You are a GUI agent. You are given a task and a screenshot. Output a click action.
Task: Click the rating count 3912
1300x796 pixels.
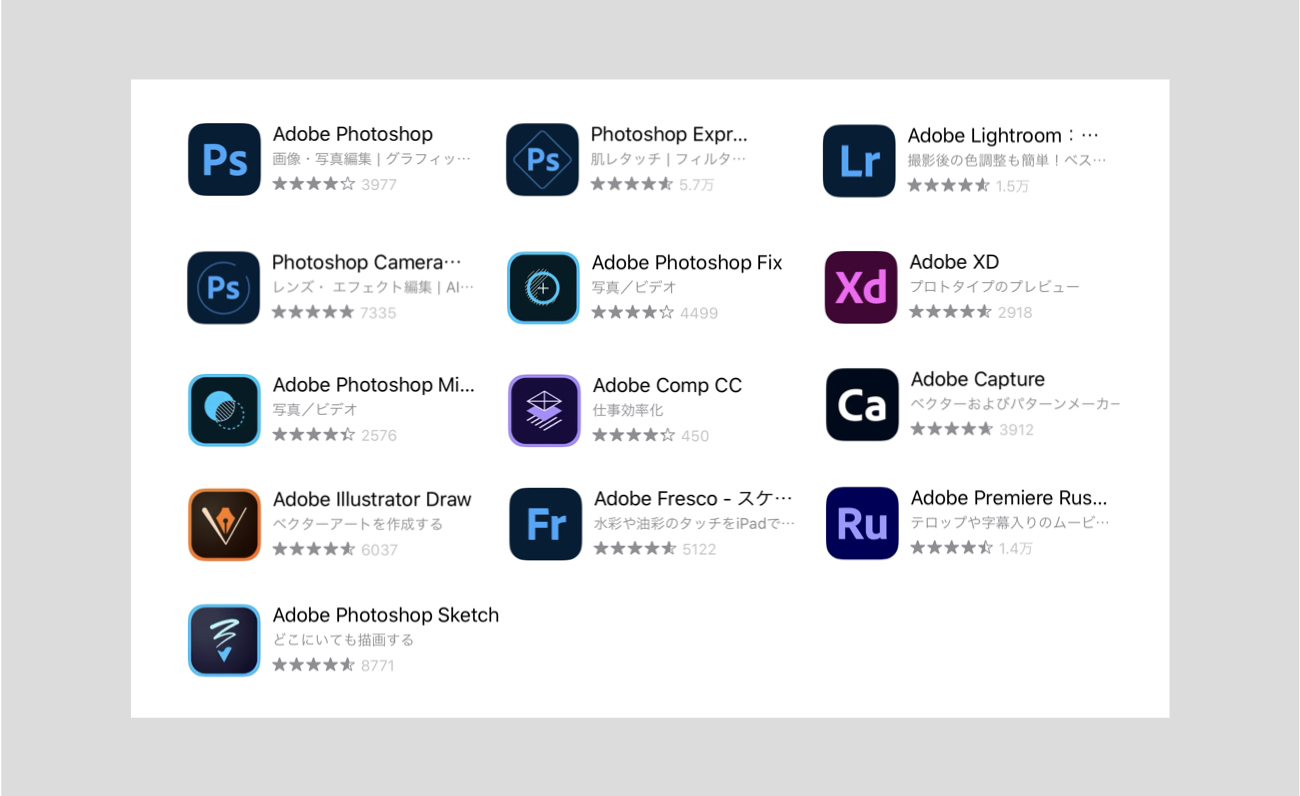coord(1016,429)
